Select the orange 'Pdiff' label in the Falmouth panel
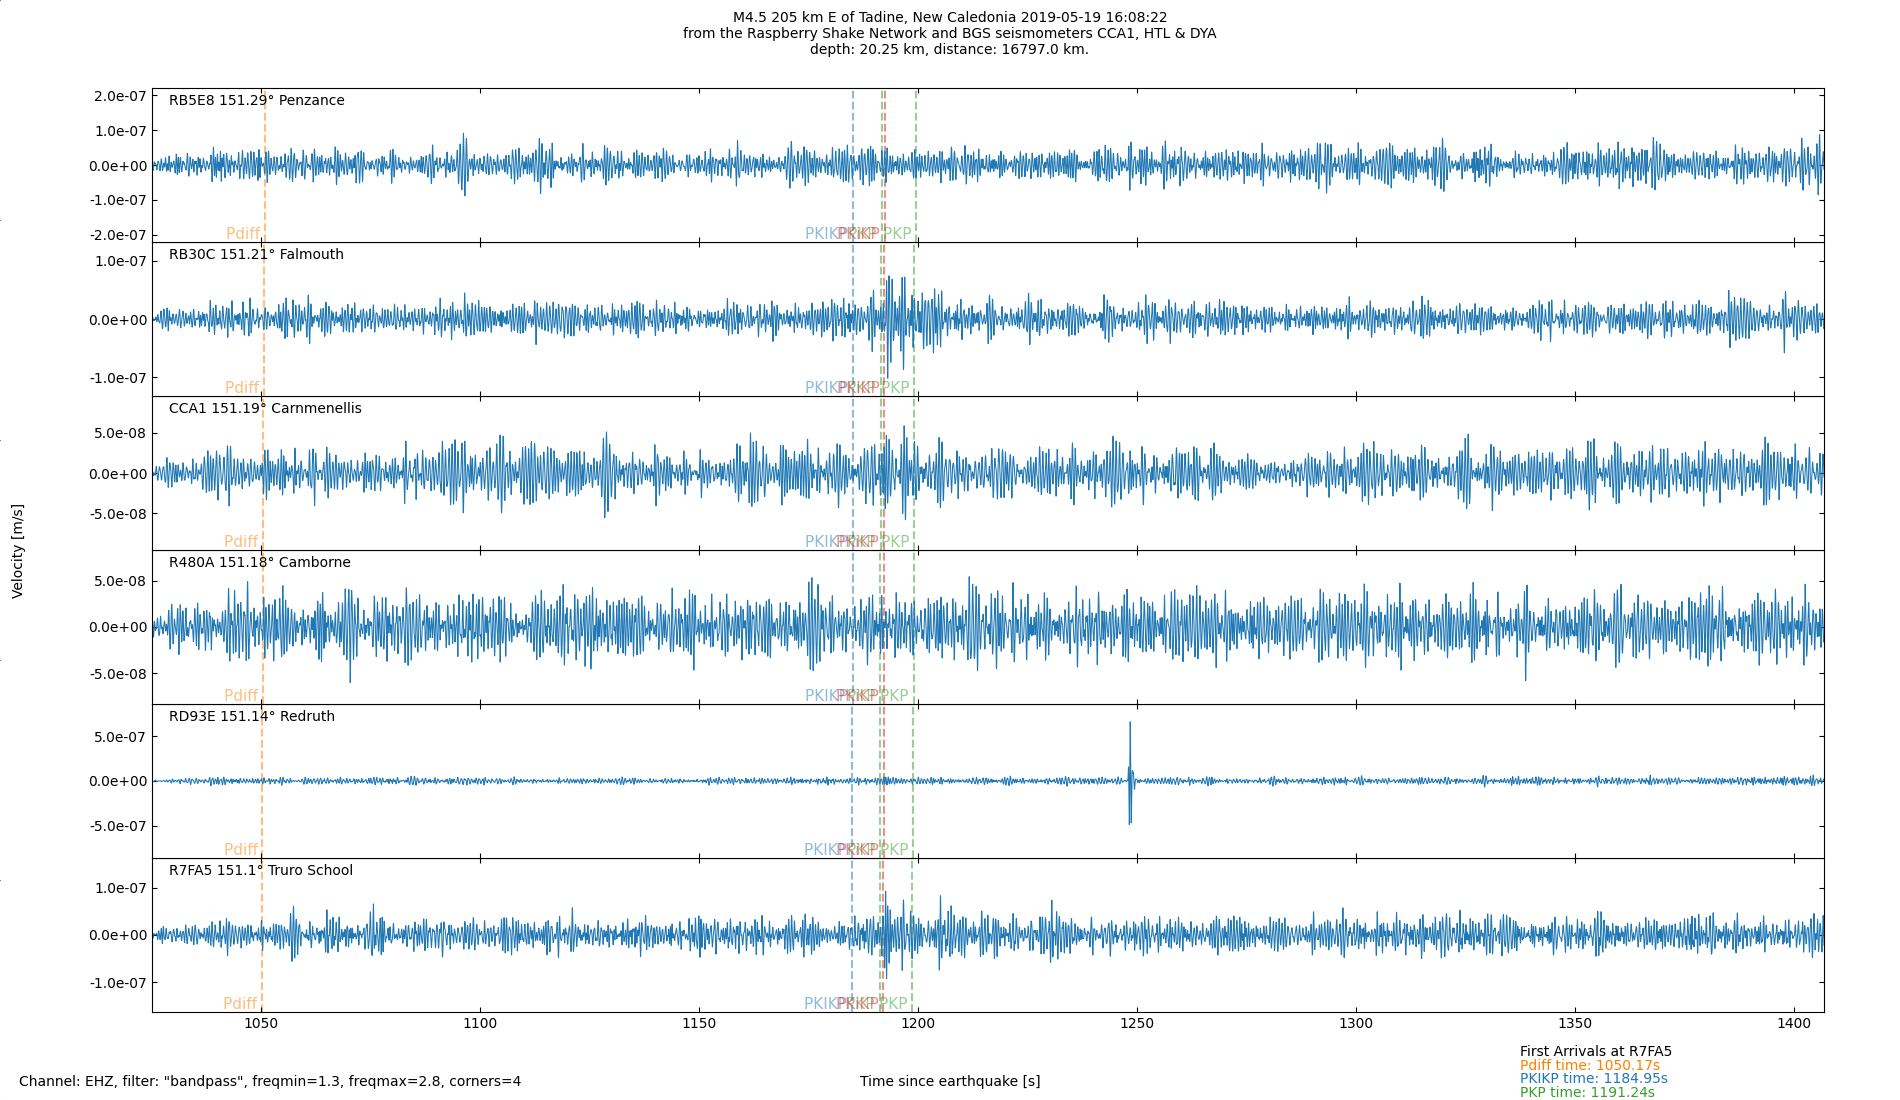 point(242,388)
